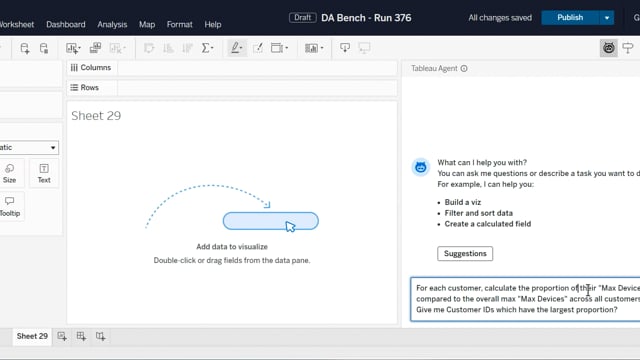The width and height of the screenshot is (640, 360).
Task: Click the 'Create a calculated field' bullet text
Action: click(x=488, y=224)
